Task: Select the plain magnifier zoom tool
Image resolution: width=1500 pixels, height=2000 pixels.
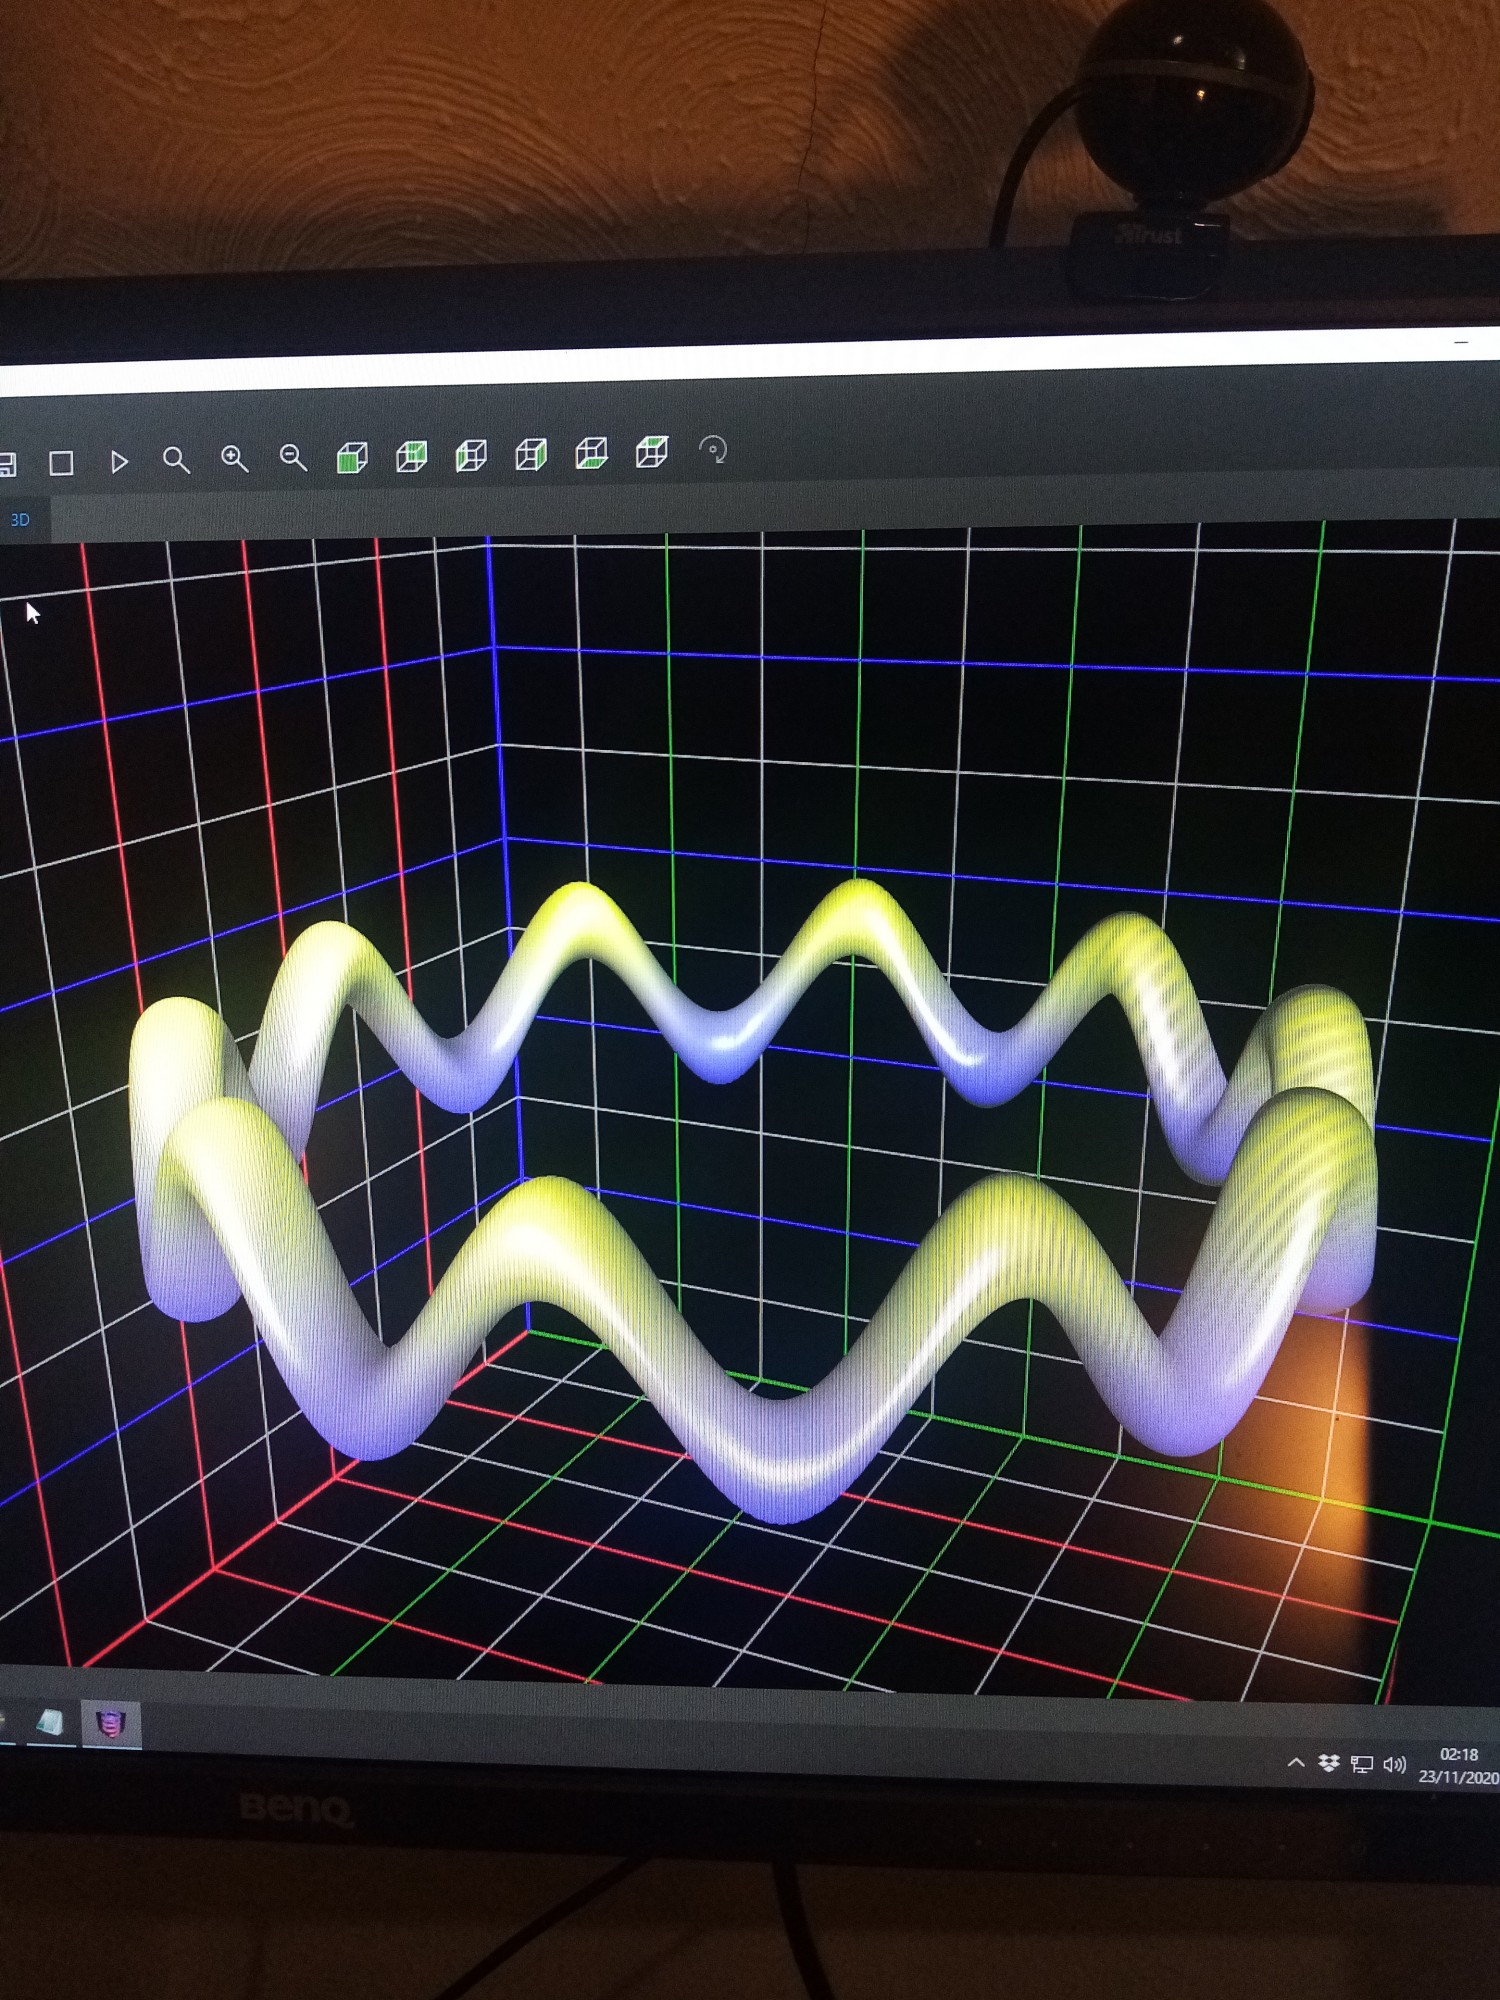Action: (176, 460)
